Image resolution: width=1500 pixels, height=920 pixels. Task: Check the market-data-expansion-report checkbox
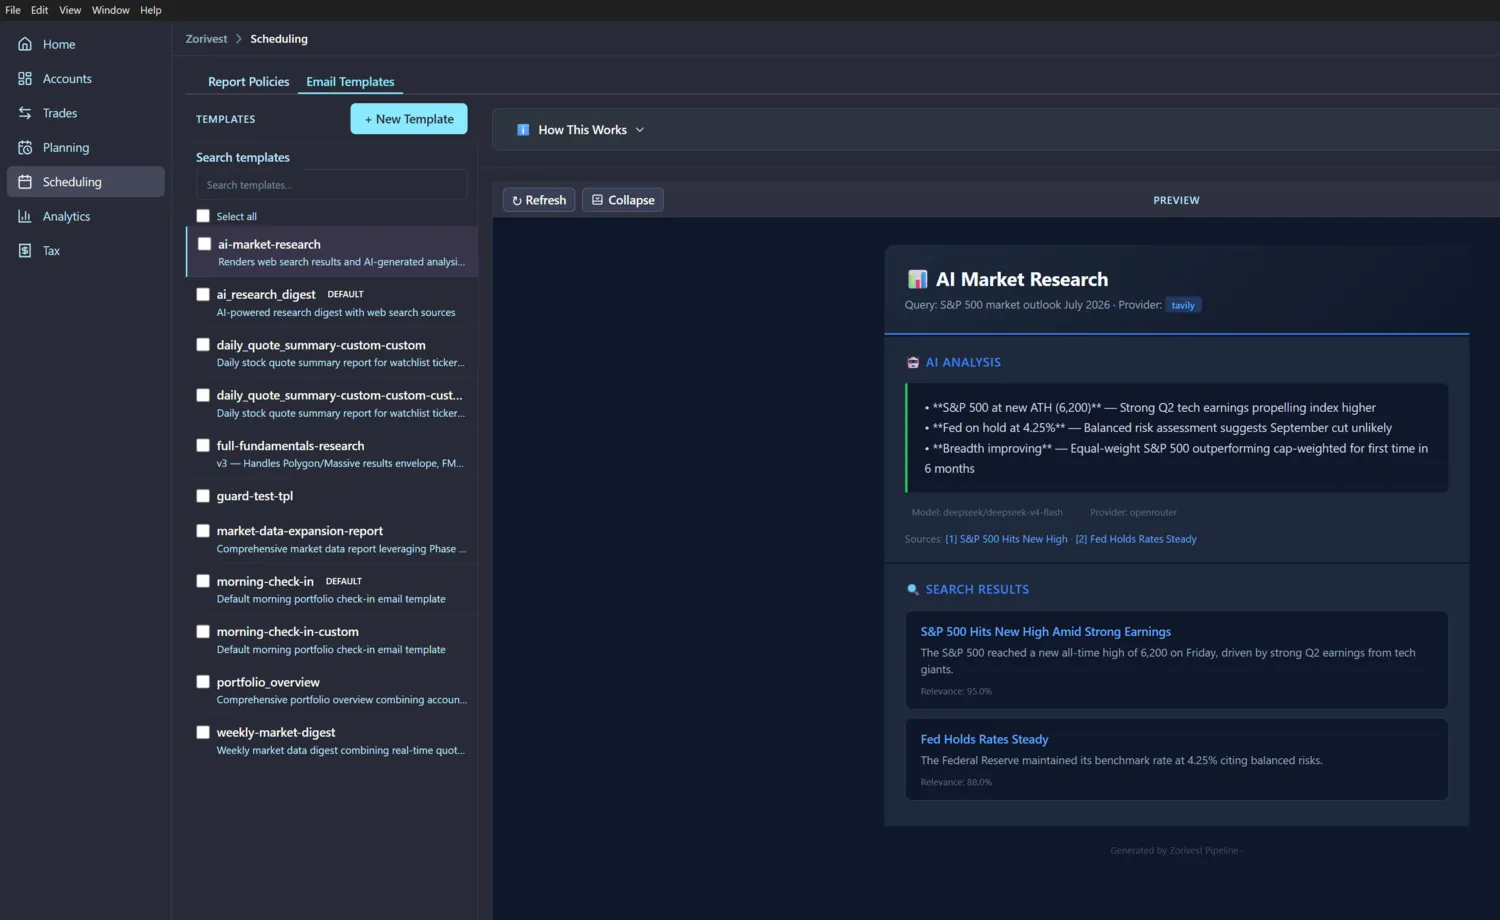pos(203,531)
